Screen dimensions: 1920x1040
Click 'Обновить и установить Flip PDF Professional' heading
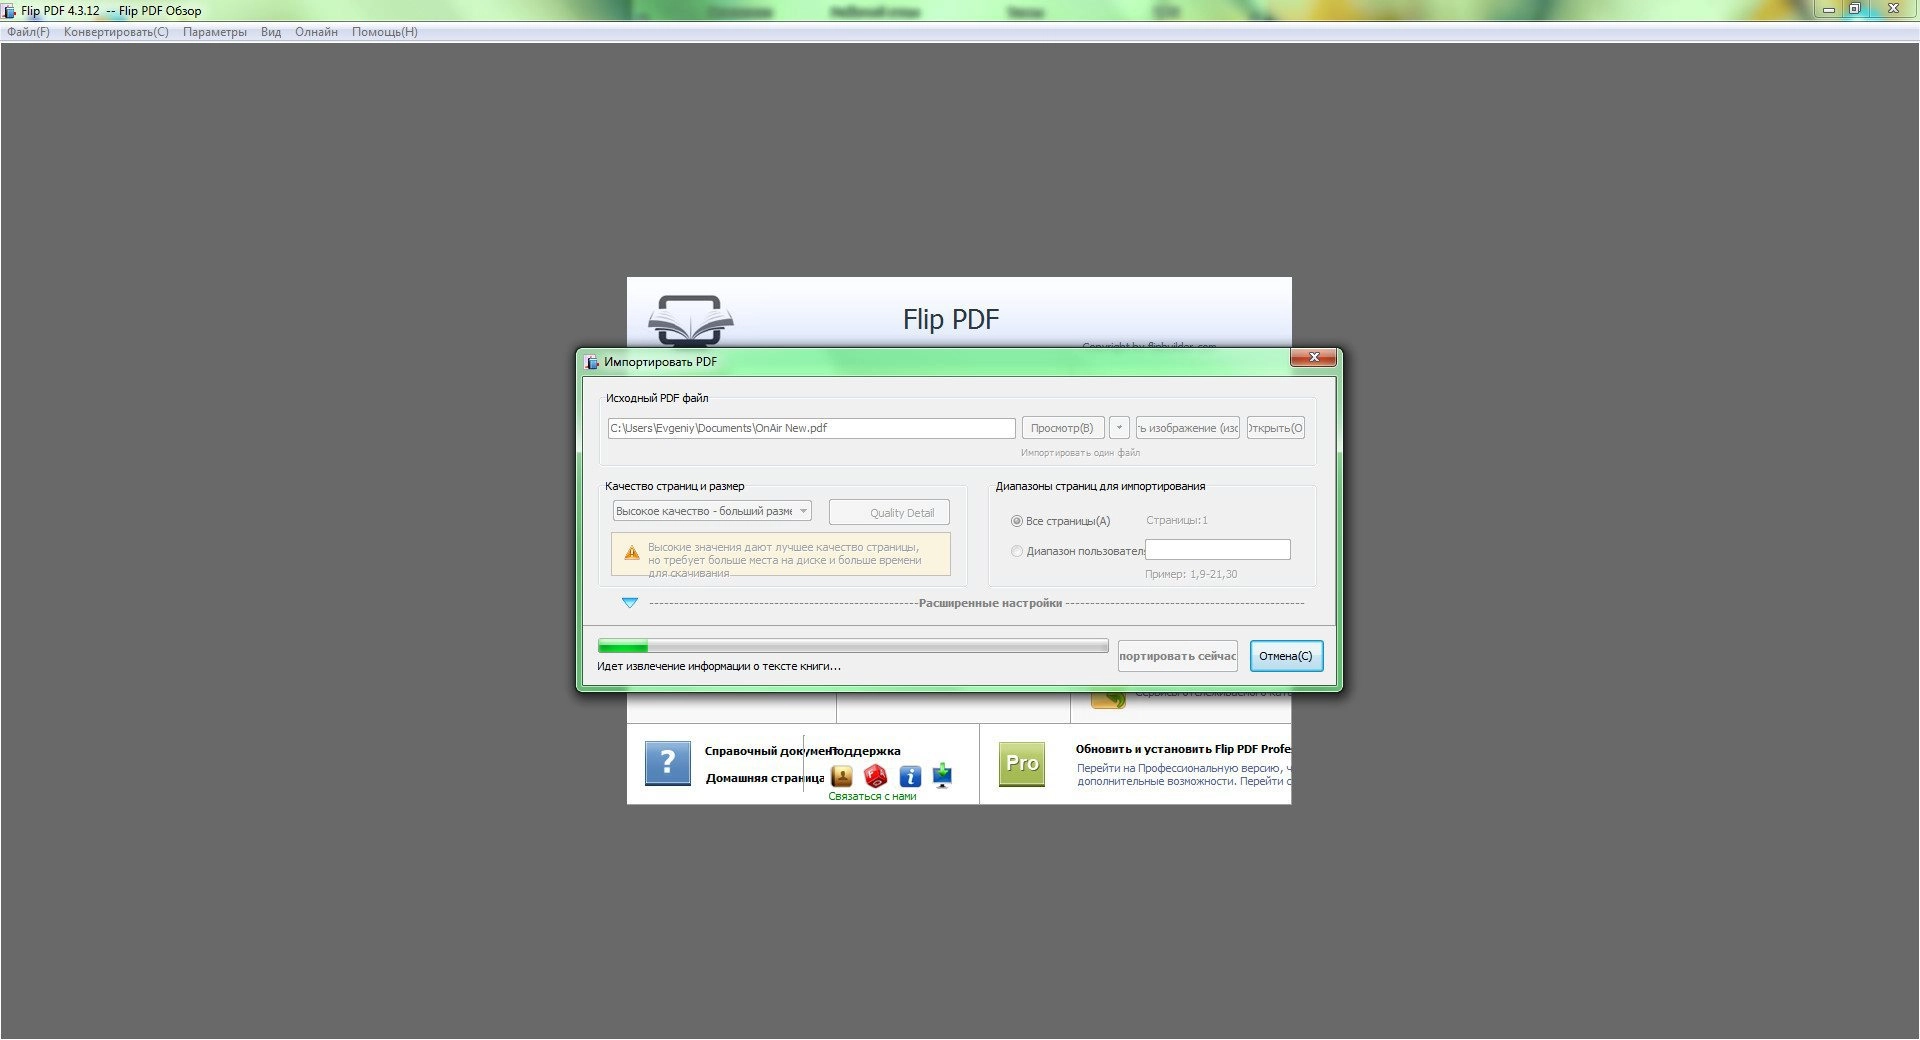(x=1183, y=749)
